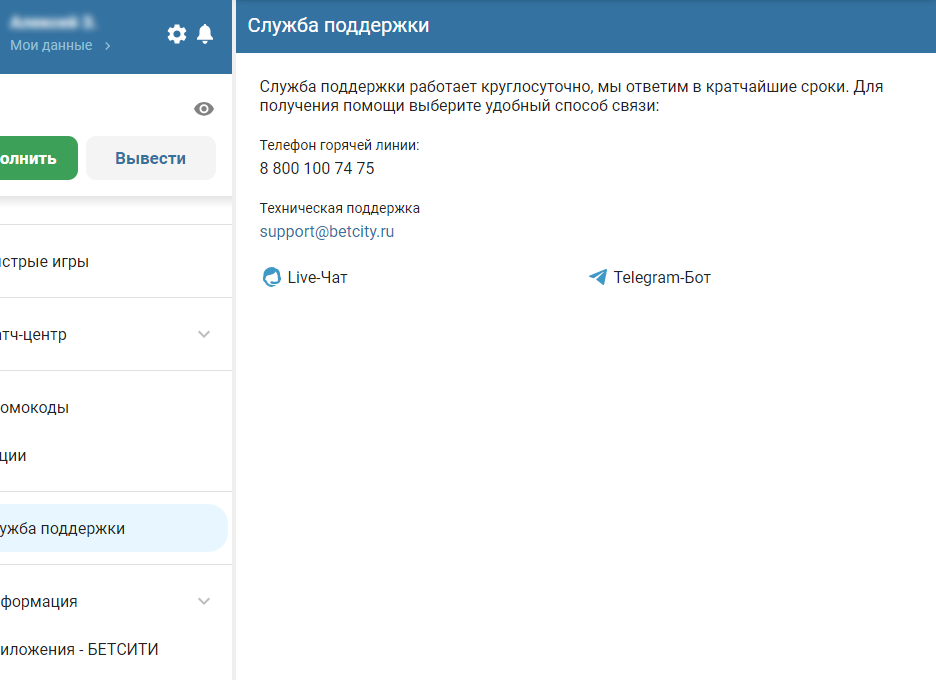Click the arrow next to Мои данные
The height and width of the screenshot is (680, 936).
pyautogui.click(x=107, y=46)
